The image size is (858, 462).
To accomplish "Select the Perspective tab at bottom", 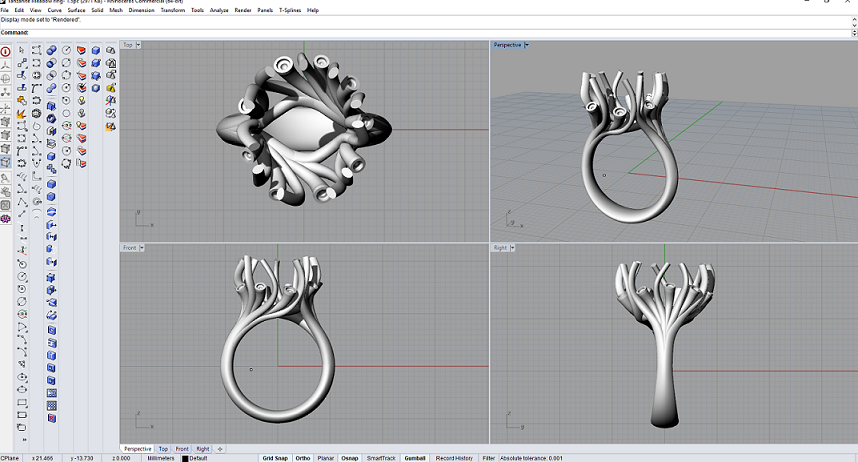I will click(x=137, y=449).
